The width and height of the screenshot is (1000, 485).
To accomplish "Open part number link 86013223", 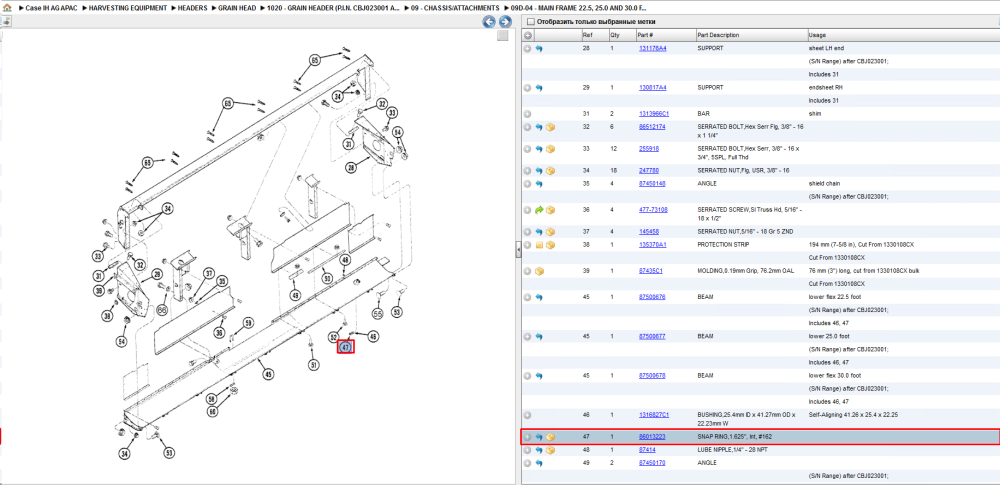I will click(x=652, y=437).
